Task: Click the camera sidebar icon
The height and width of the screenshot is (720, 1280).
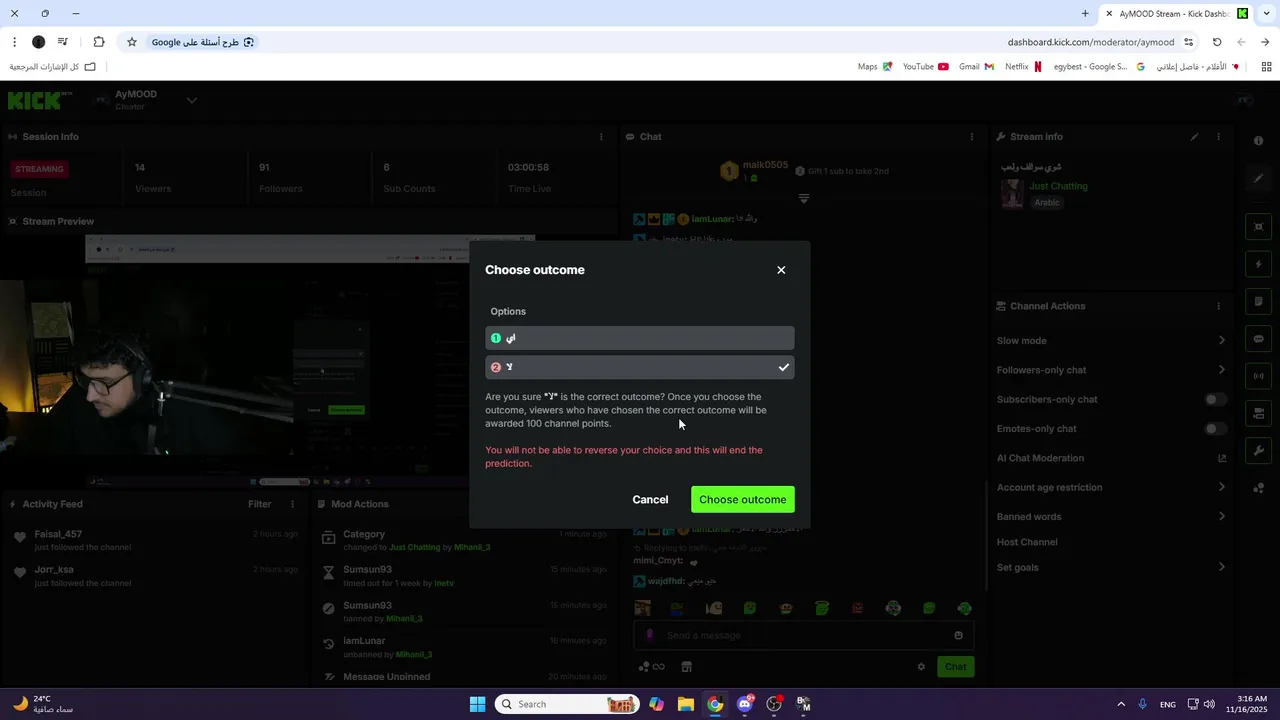Action: pos(1259,413)
